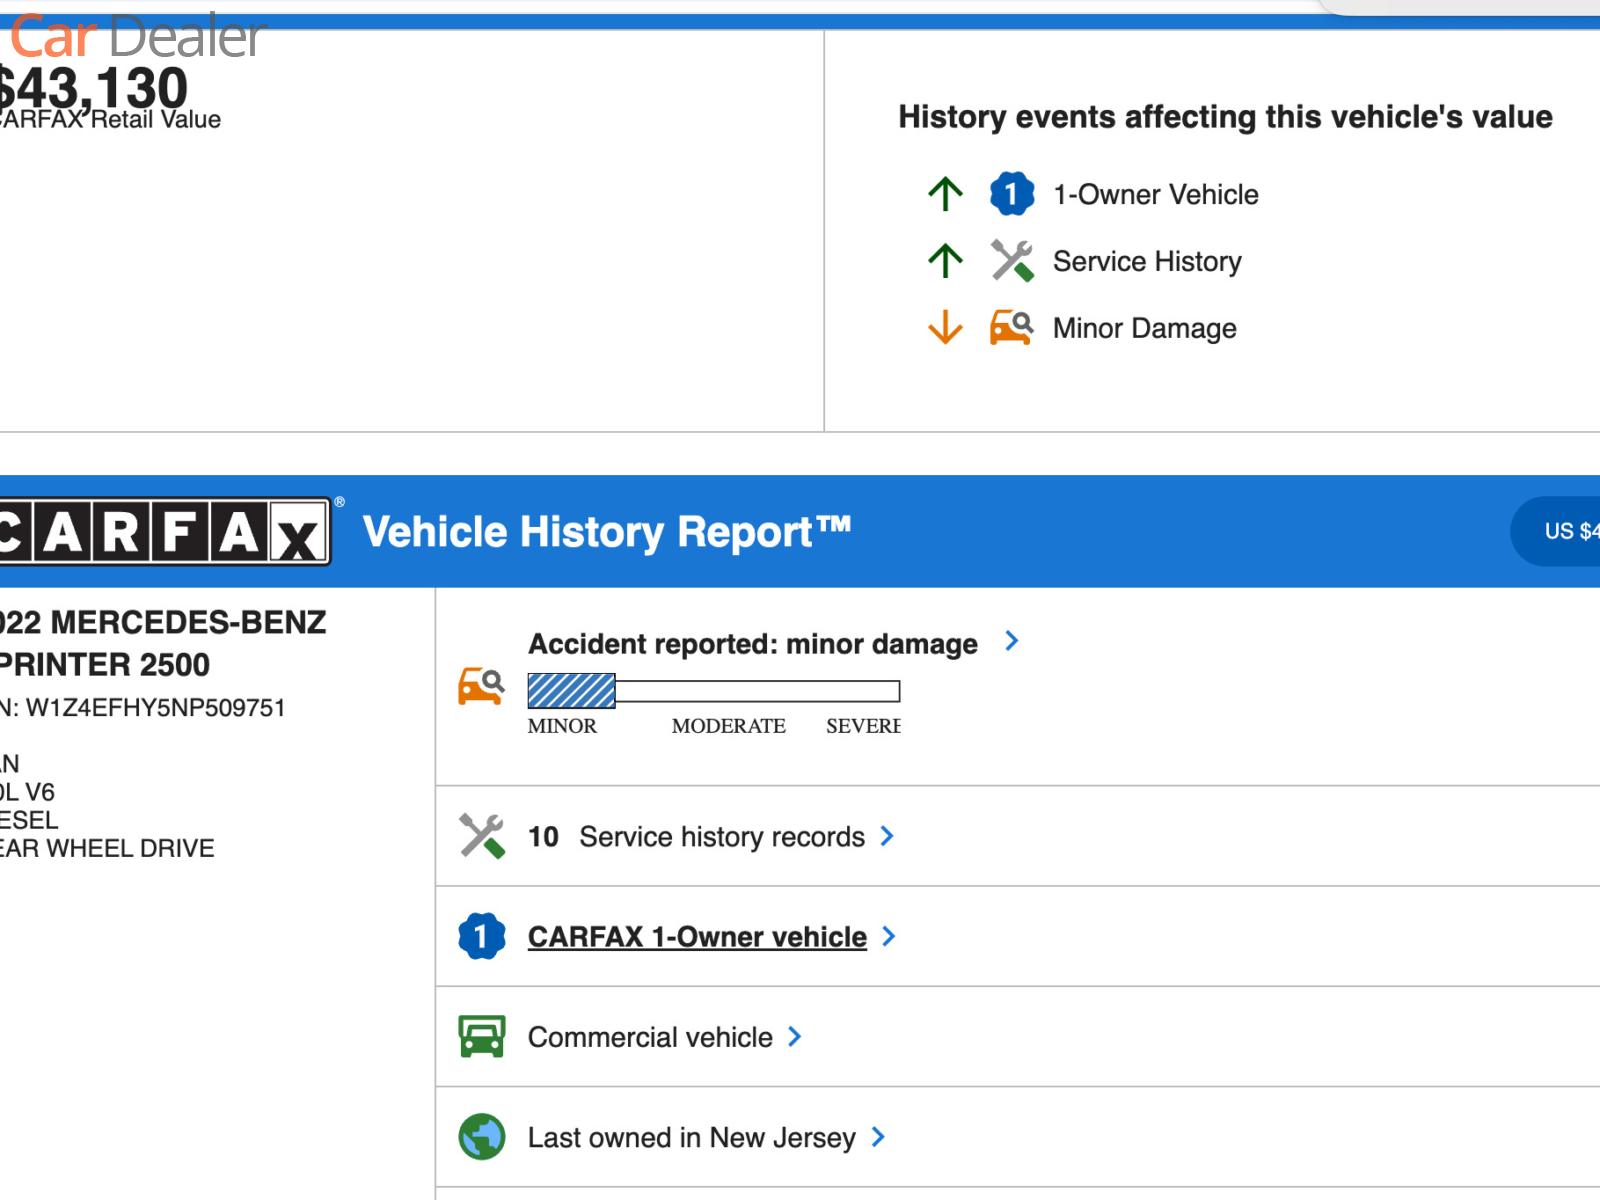Viewport: 1600px width, 1200px height.
Task: Click the blue 1-Owner badge in report
Action: pyautogui.click(x=481, y=936)
